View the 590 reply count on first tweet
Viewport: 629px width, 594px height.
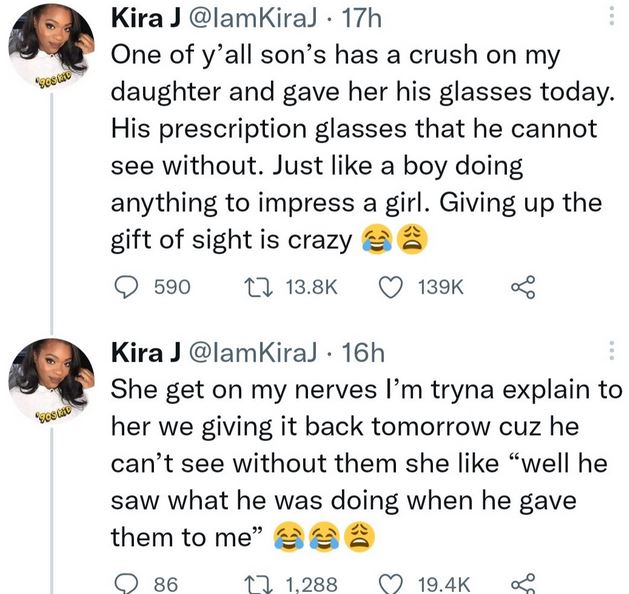pyautogui.click(x=172, y=287)
